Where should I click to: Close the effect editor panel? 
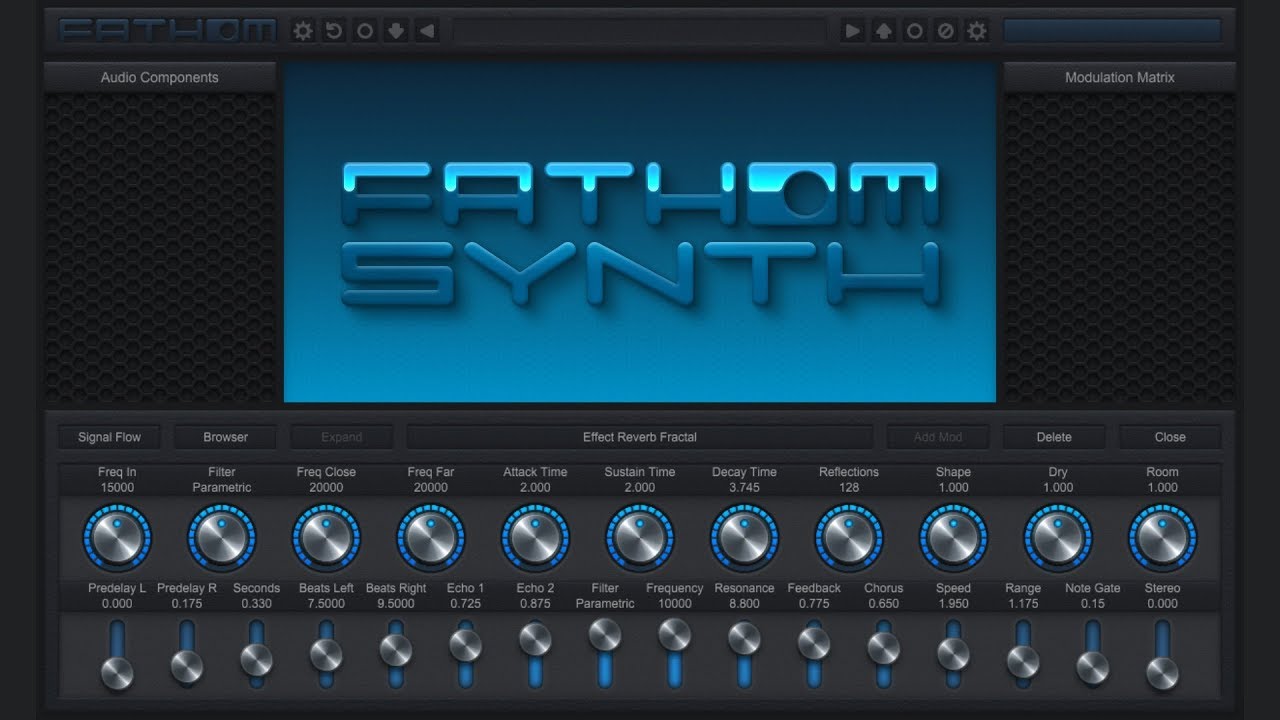(x=1170, y=437)
